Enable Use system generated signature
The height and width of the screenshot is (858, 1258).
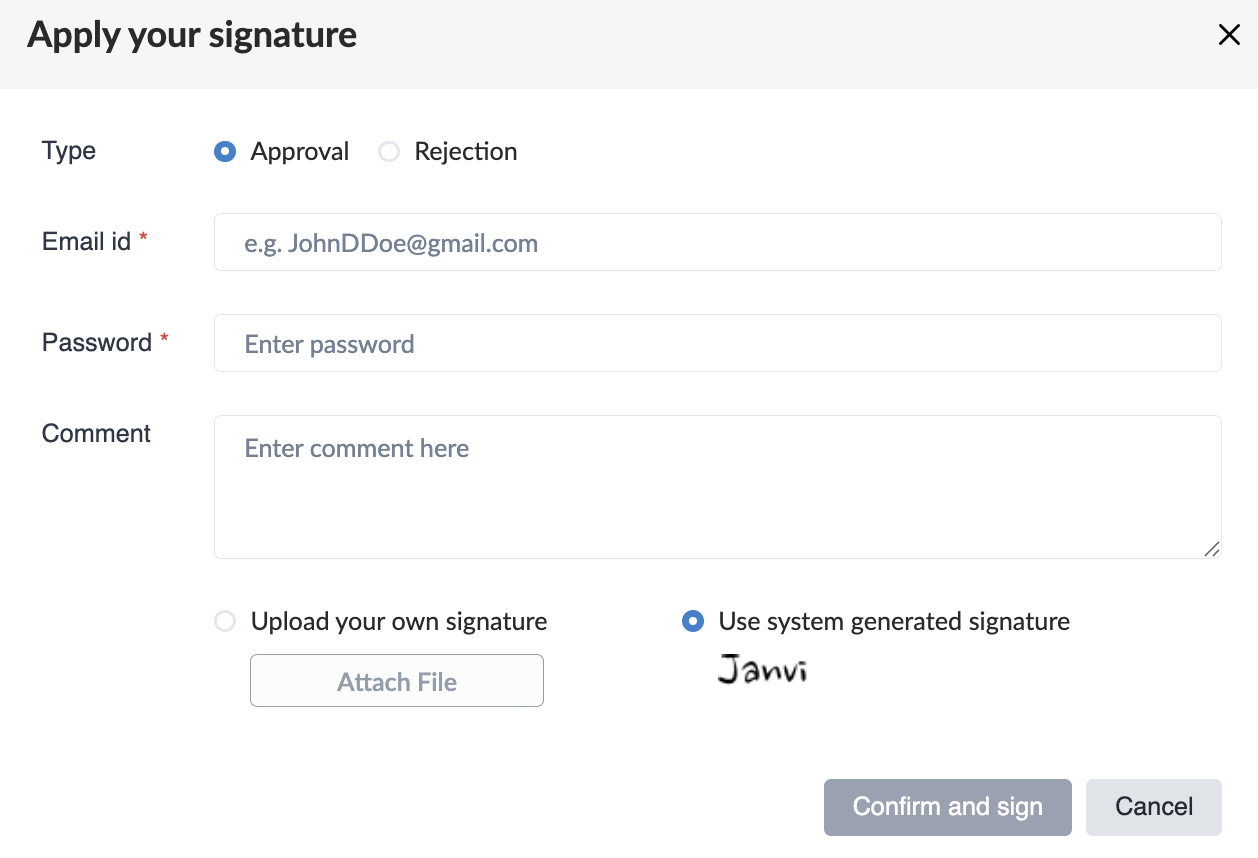click(x=692, y=622)
